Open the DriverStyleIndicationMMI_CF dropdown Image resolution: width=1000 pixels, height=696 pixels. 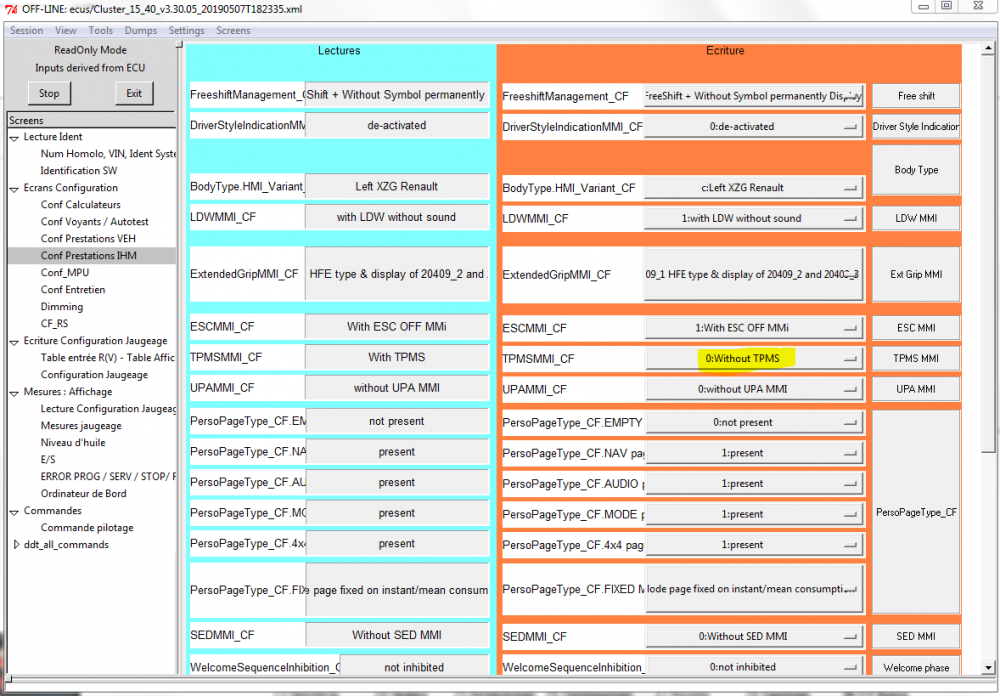[x=754, y=126]
